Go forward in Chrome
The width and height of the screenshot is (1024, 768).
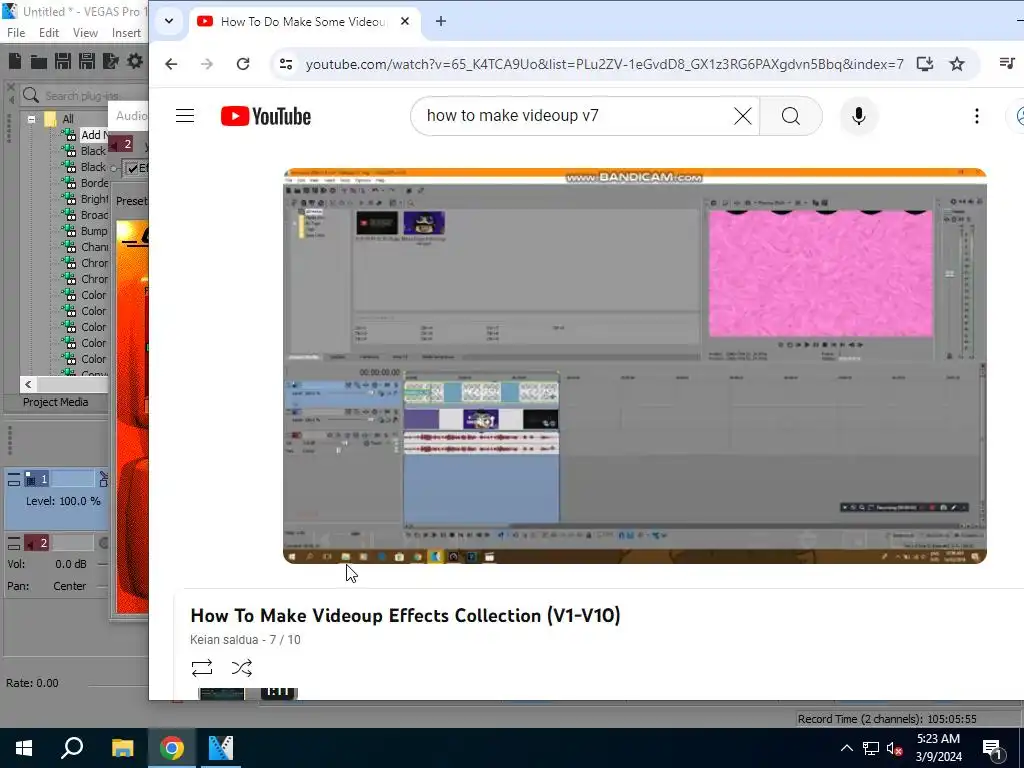(x=206, y=64)
